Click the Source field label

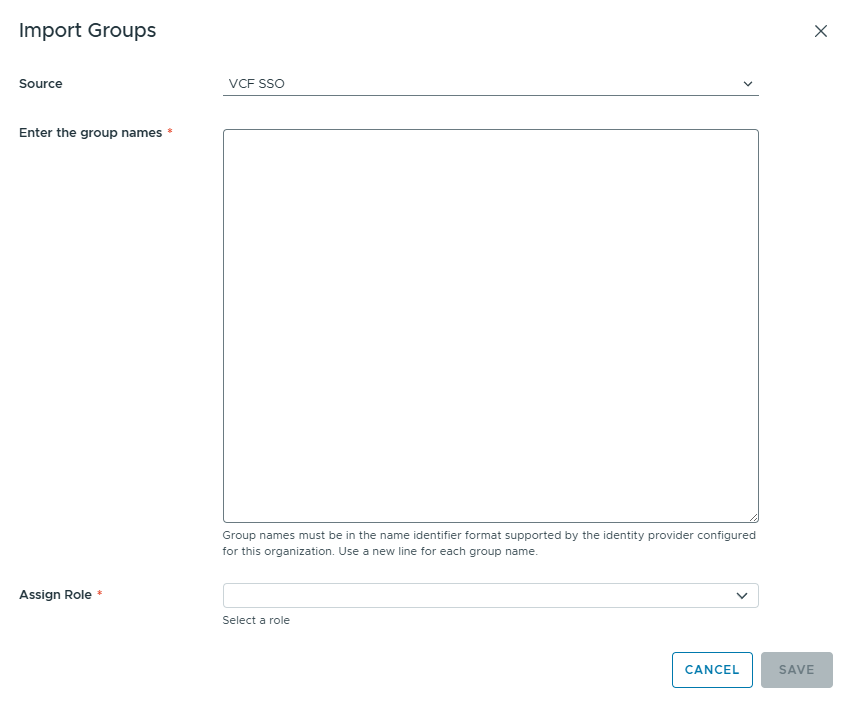pos(41,83)
